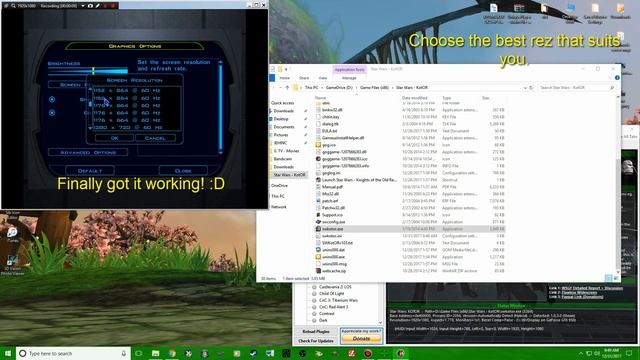Image resolution: width=640 pixels, height=360 pixels.
Task: Select the binkw32.dll file icon
Action: pyautogui.click(x=318, y=110)
